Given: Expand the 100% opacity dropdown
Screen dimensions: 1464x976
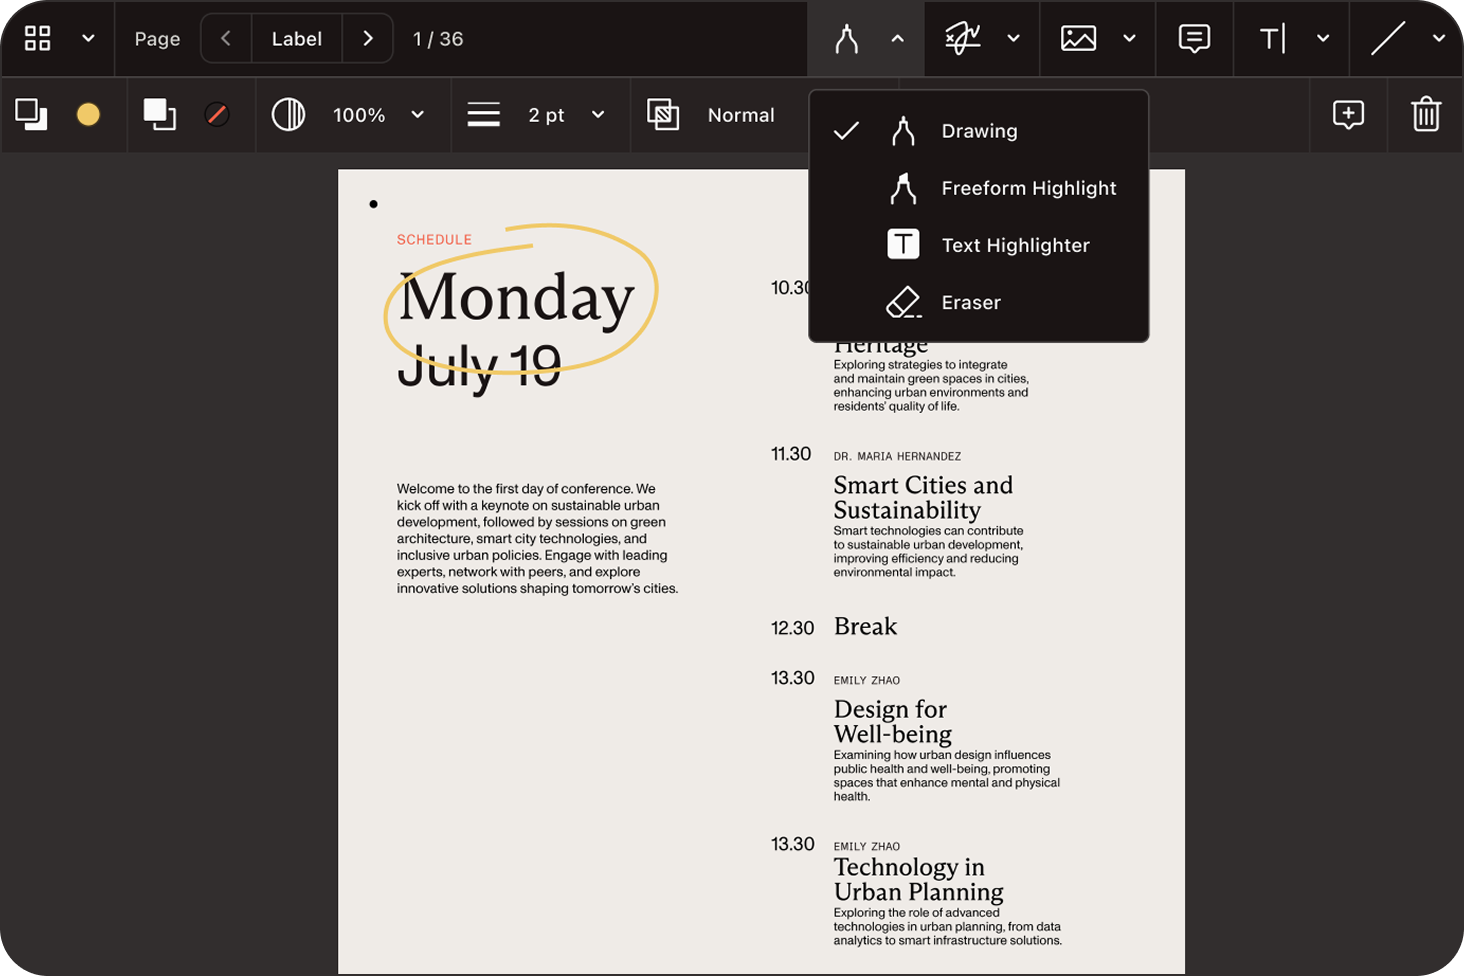Looking at the screenshot, I should pyautogui.click(x=417, y=115).
